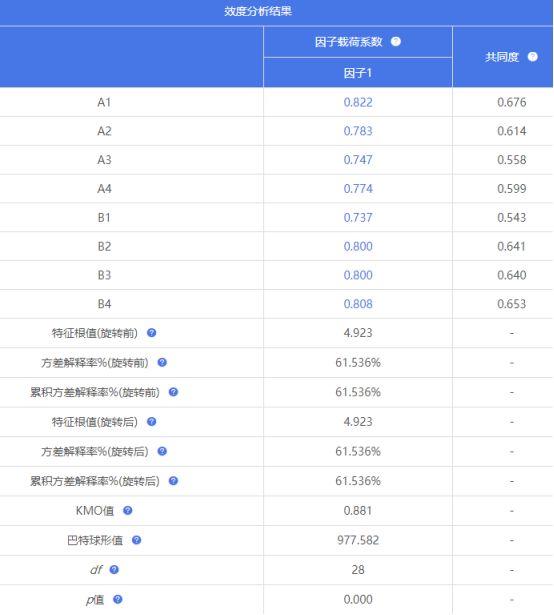Click help icon next to 累积方差解释率%(旋转前)
This screenshot has height=615, width=554.
point(173,392)
